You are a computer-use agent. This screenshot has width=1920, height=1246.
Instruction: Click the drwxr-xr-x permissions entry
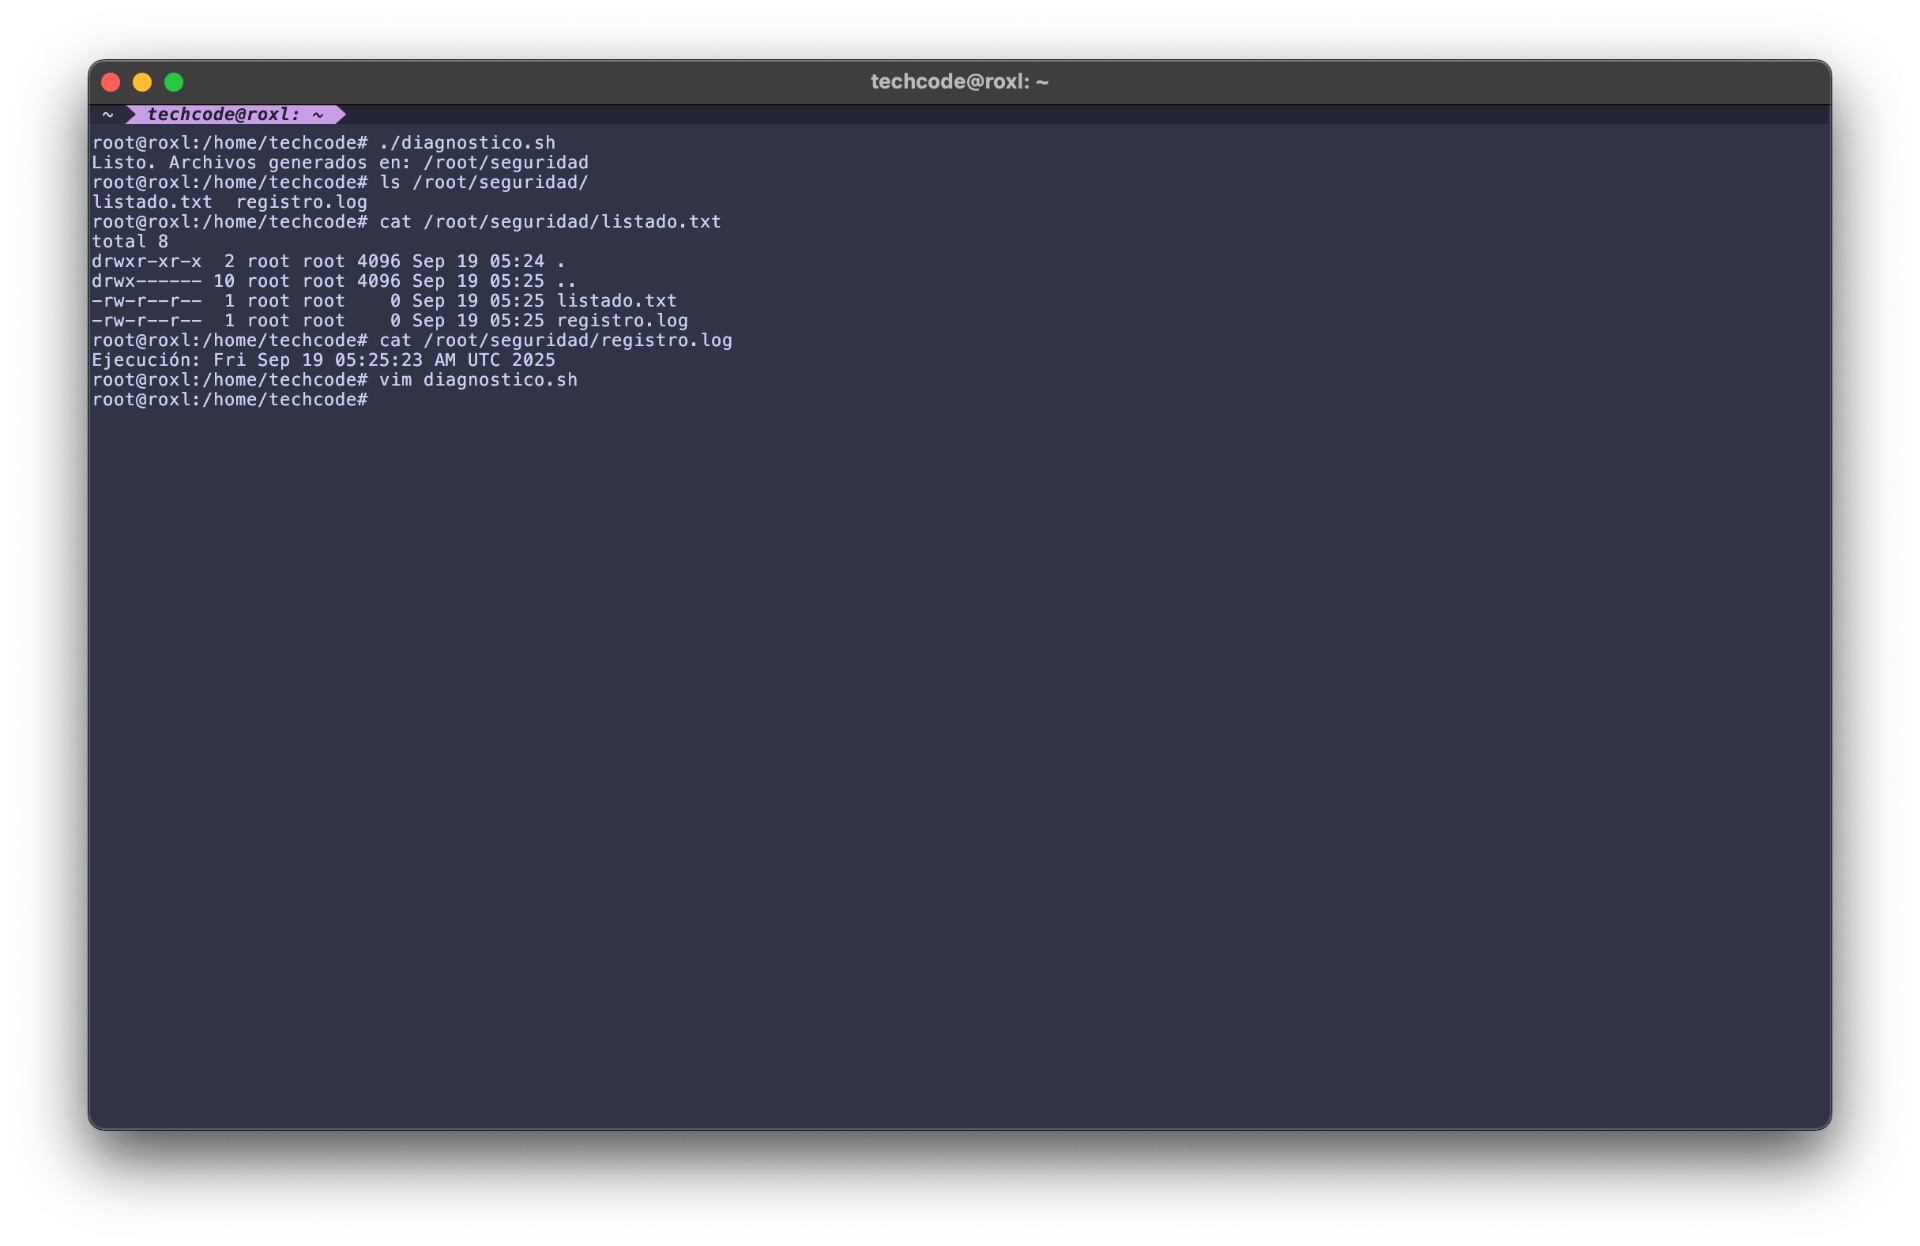(x=146, y=262)
